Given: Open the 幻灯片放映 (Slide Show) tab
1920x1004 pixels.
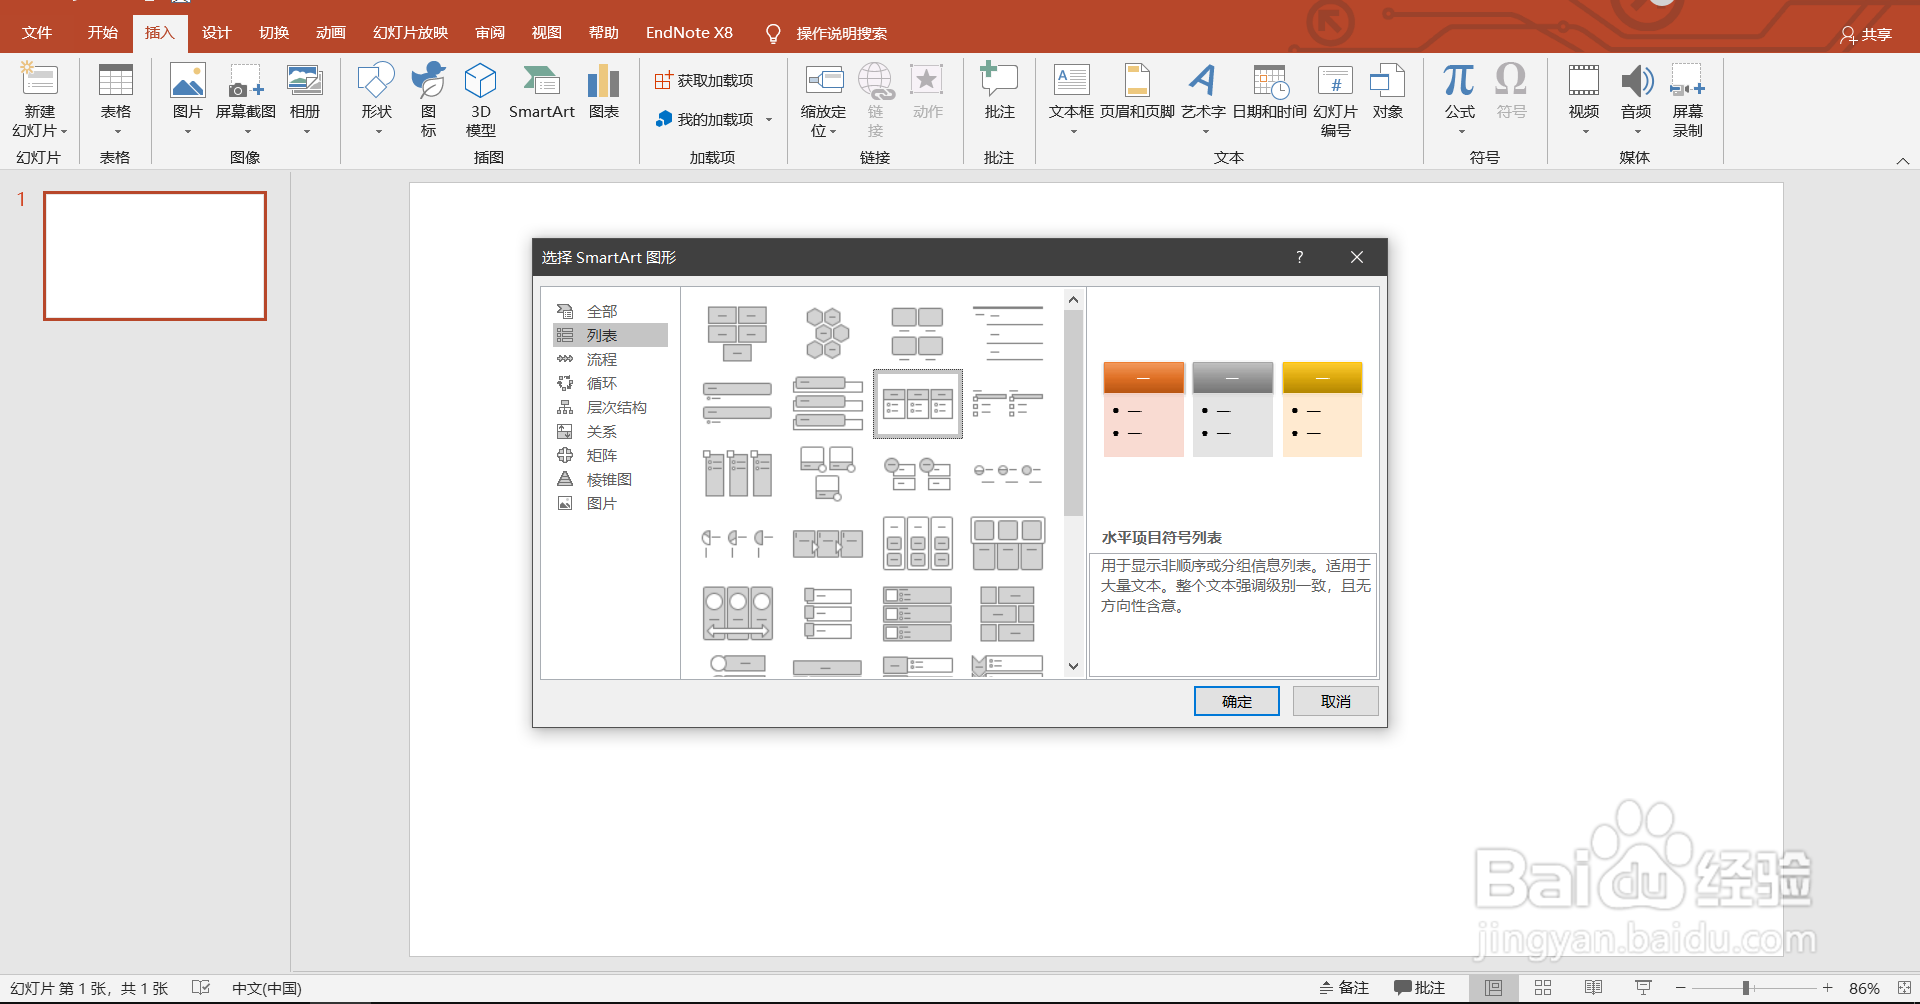Looking at the screenshot, I should 410,33.
